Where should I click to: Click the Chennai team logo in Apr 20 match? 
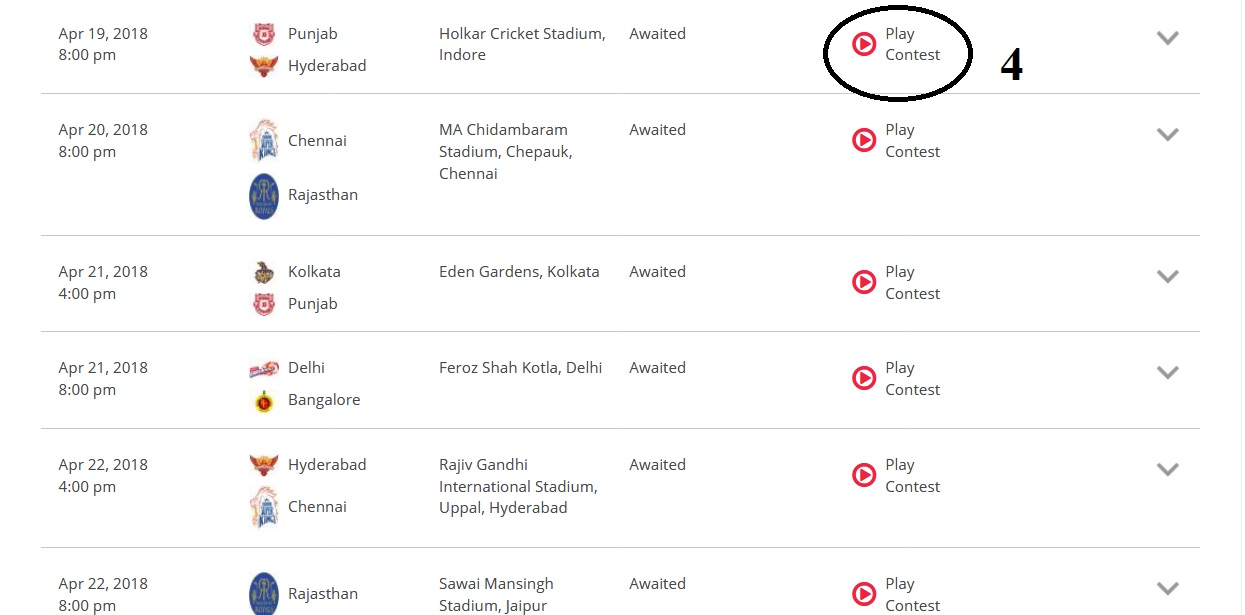coord(263,140)
